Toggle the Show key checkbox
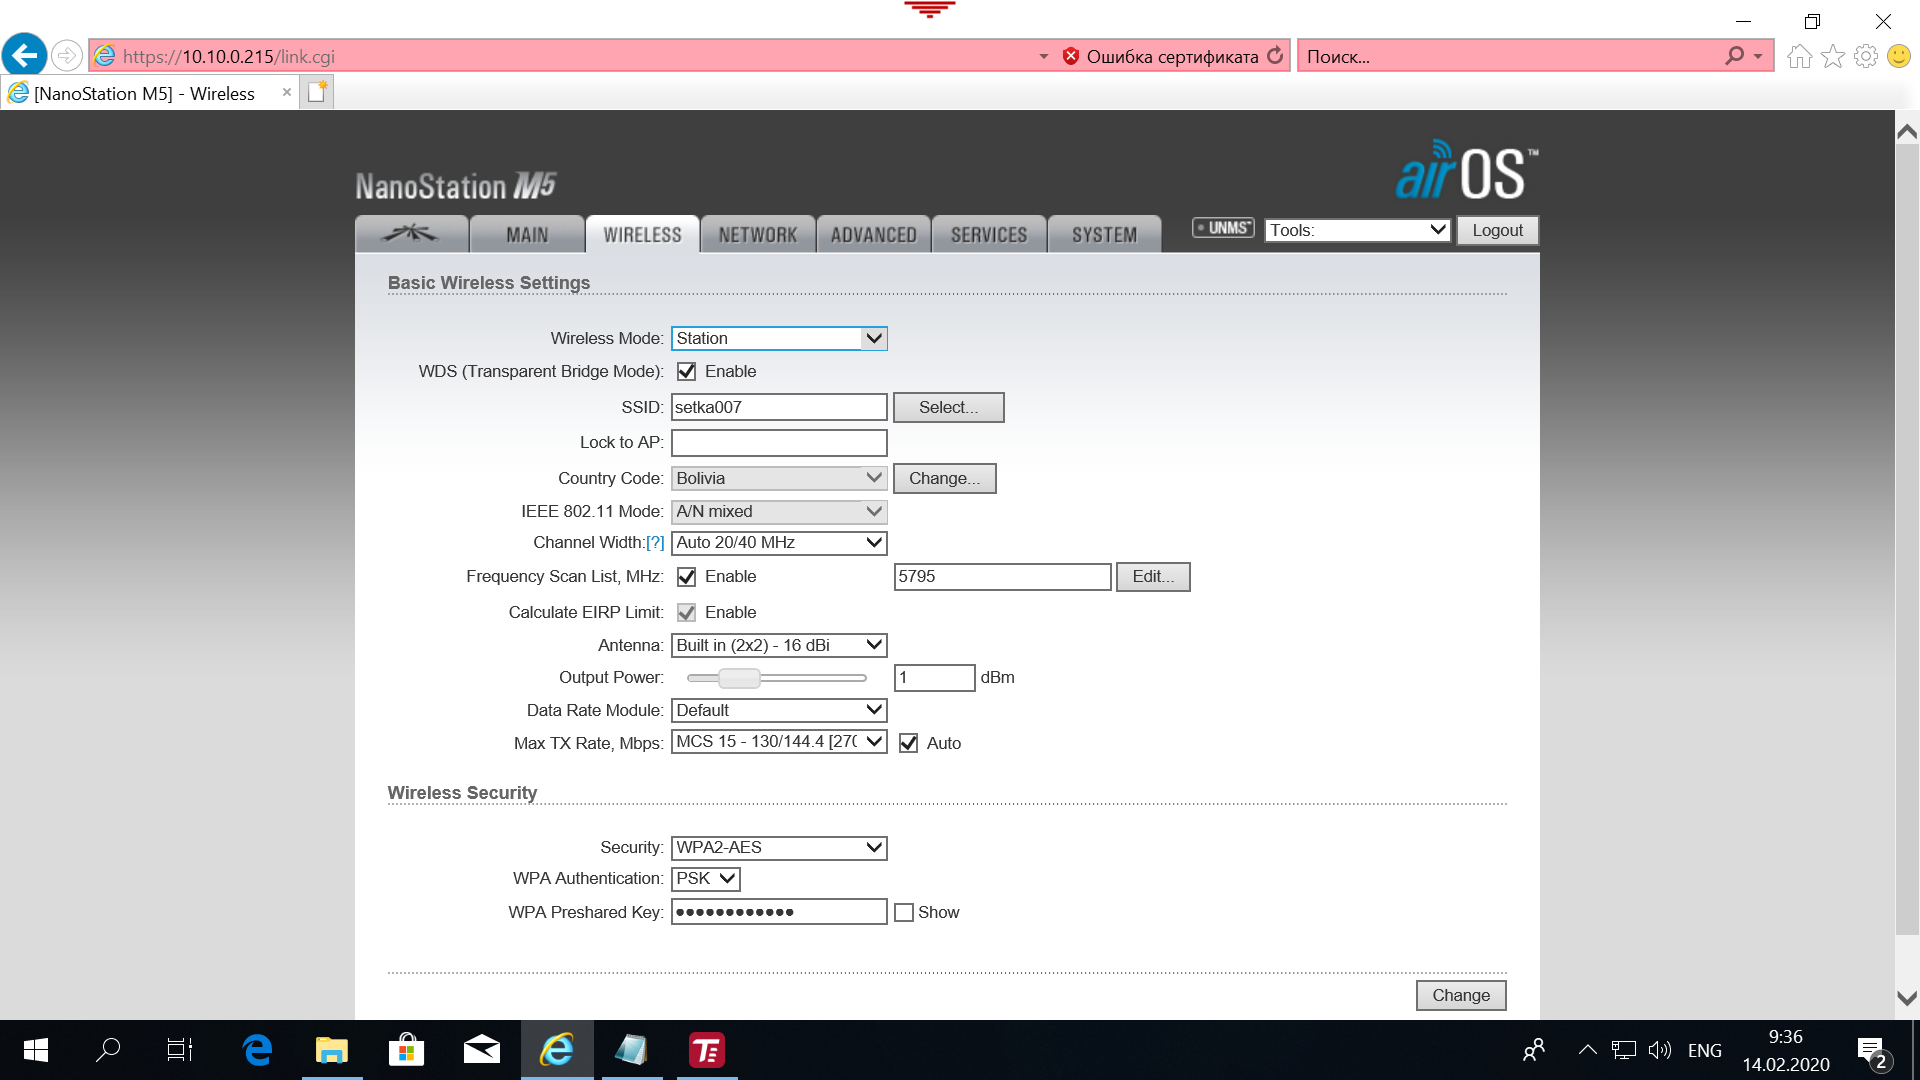The image size is (1920, 1080). [x=904, y=912]
